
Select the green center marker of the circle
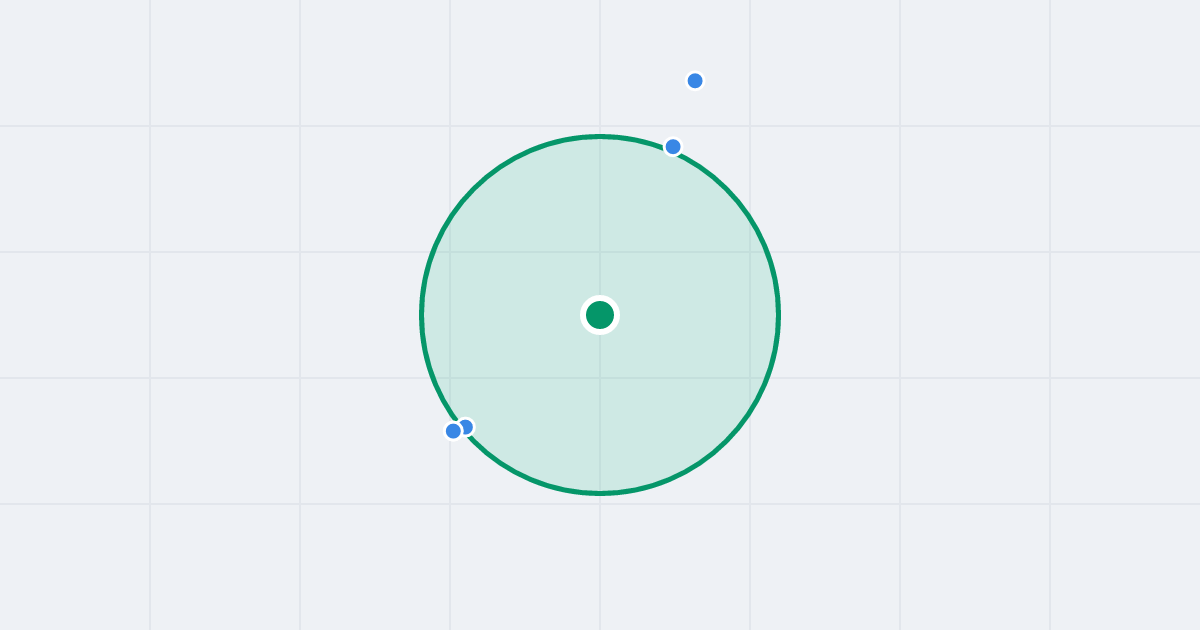click(x=600, y=315)
